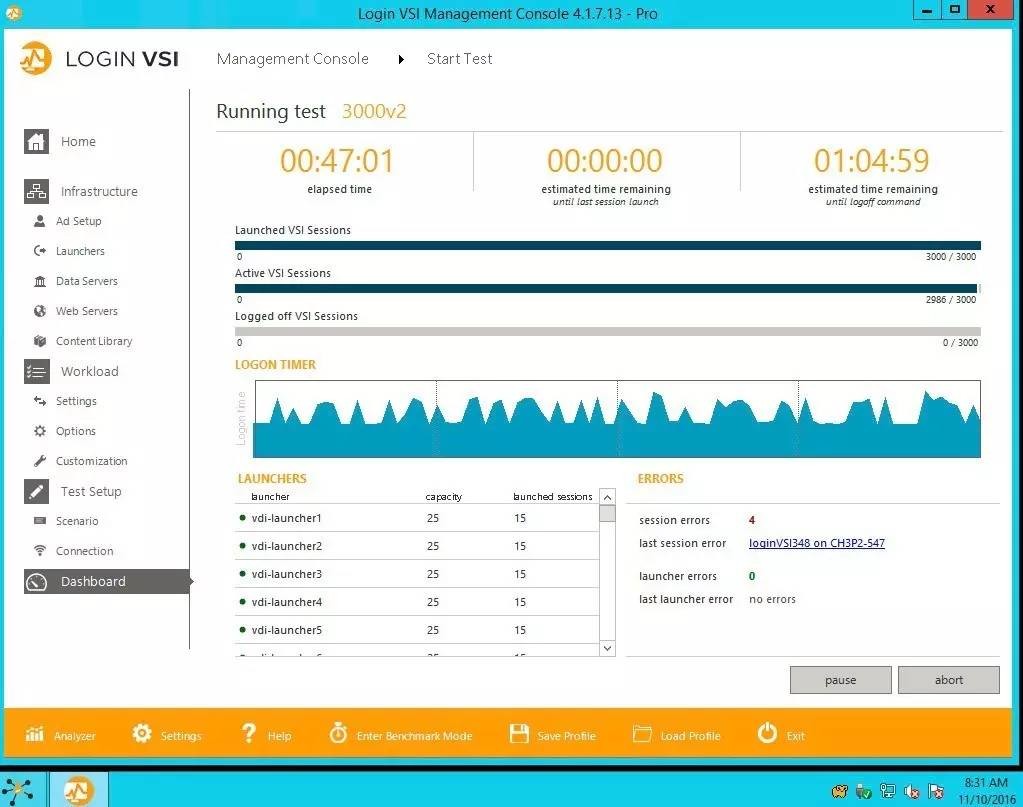Open the Data Servers building icon
The height and width of the screenshot is (807, 1023).
(x=40, y=281)
